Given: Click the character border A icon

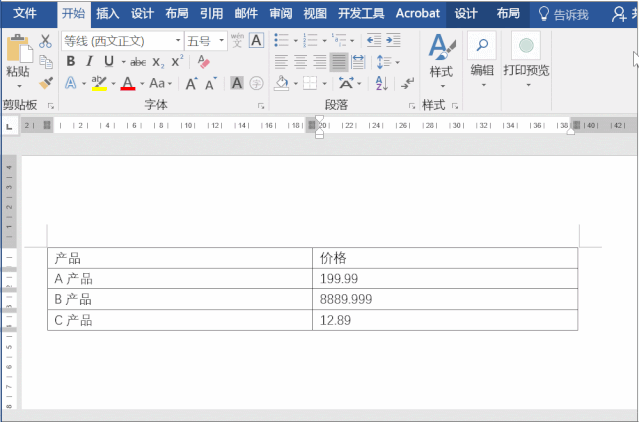Looking at the screenshot, I should (256, 40).
